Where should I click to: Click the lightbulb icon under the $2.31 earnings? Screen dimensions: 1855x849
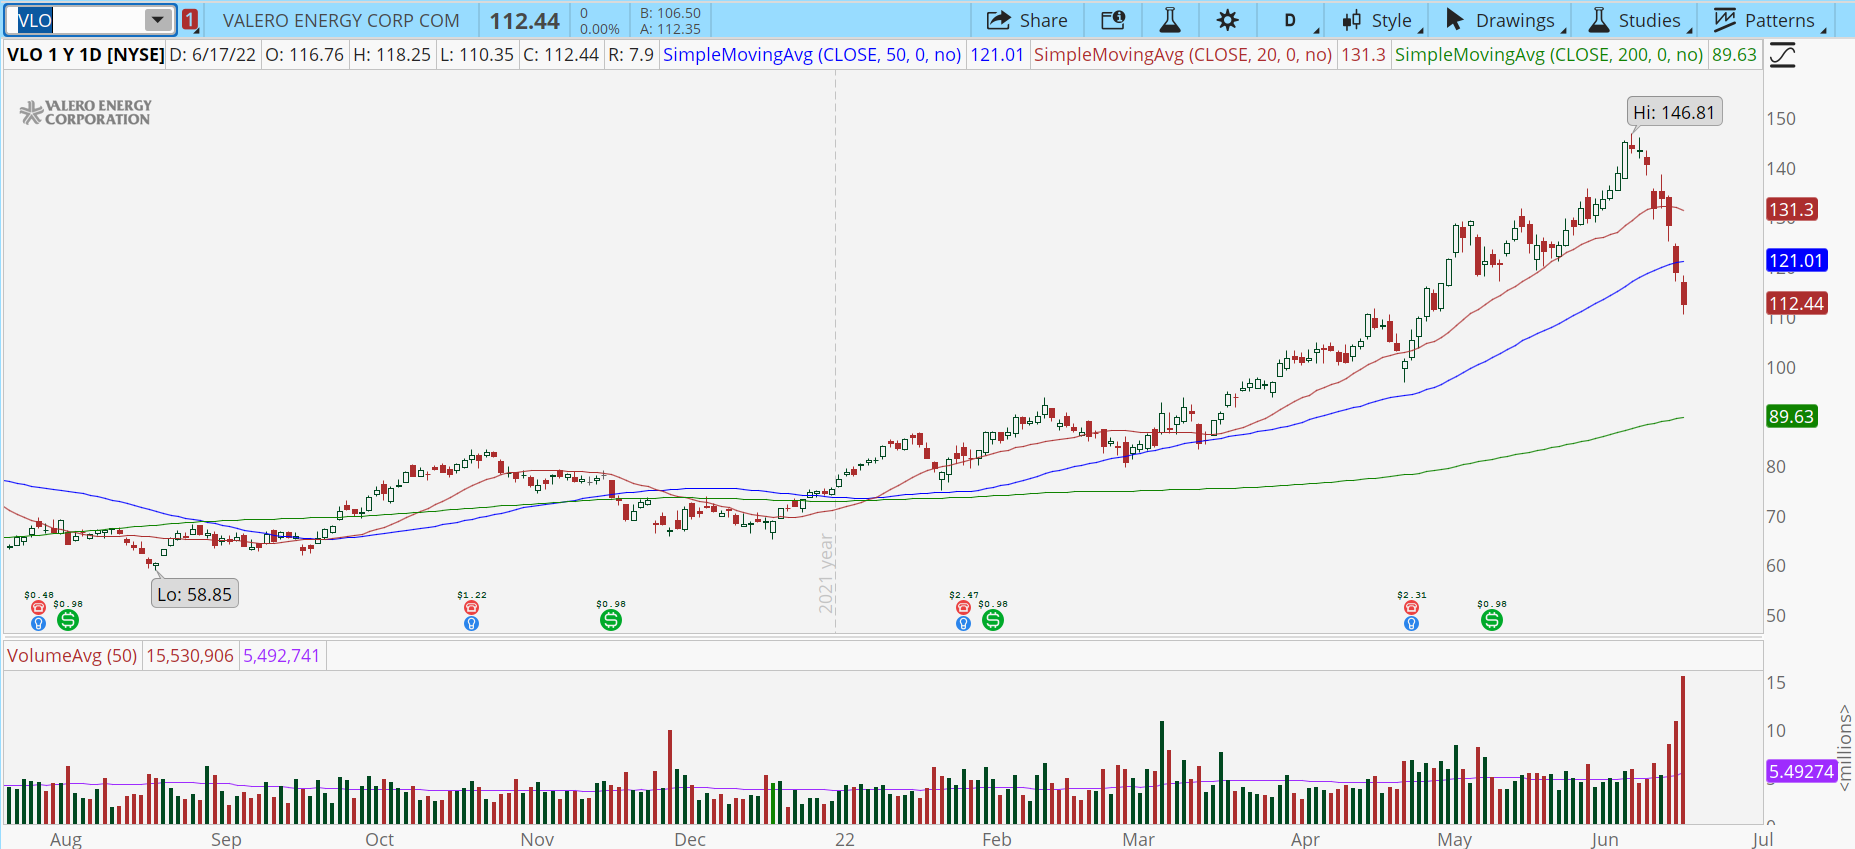[x=1411, y=624]
